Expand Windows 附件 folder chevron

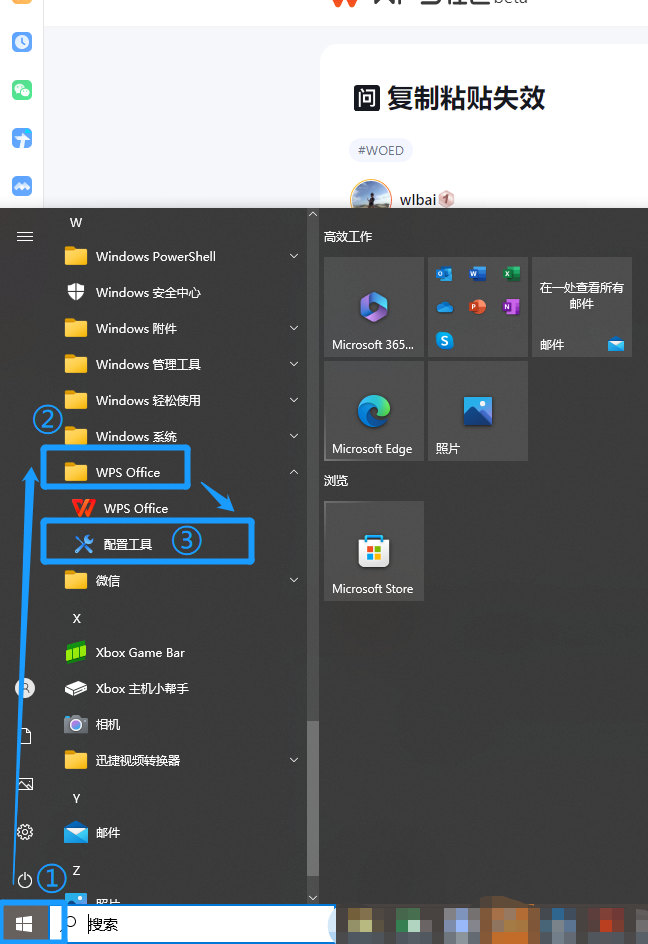[x=294, y=328]
